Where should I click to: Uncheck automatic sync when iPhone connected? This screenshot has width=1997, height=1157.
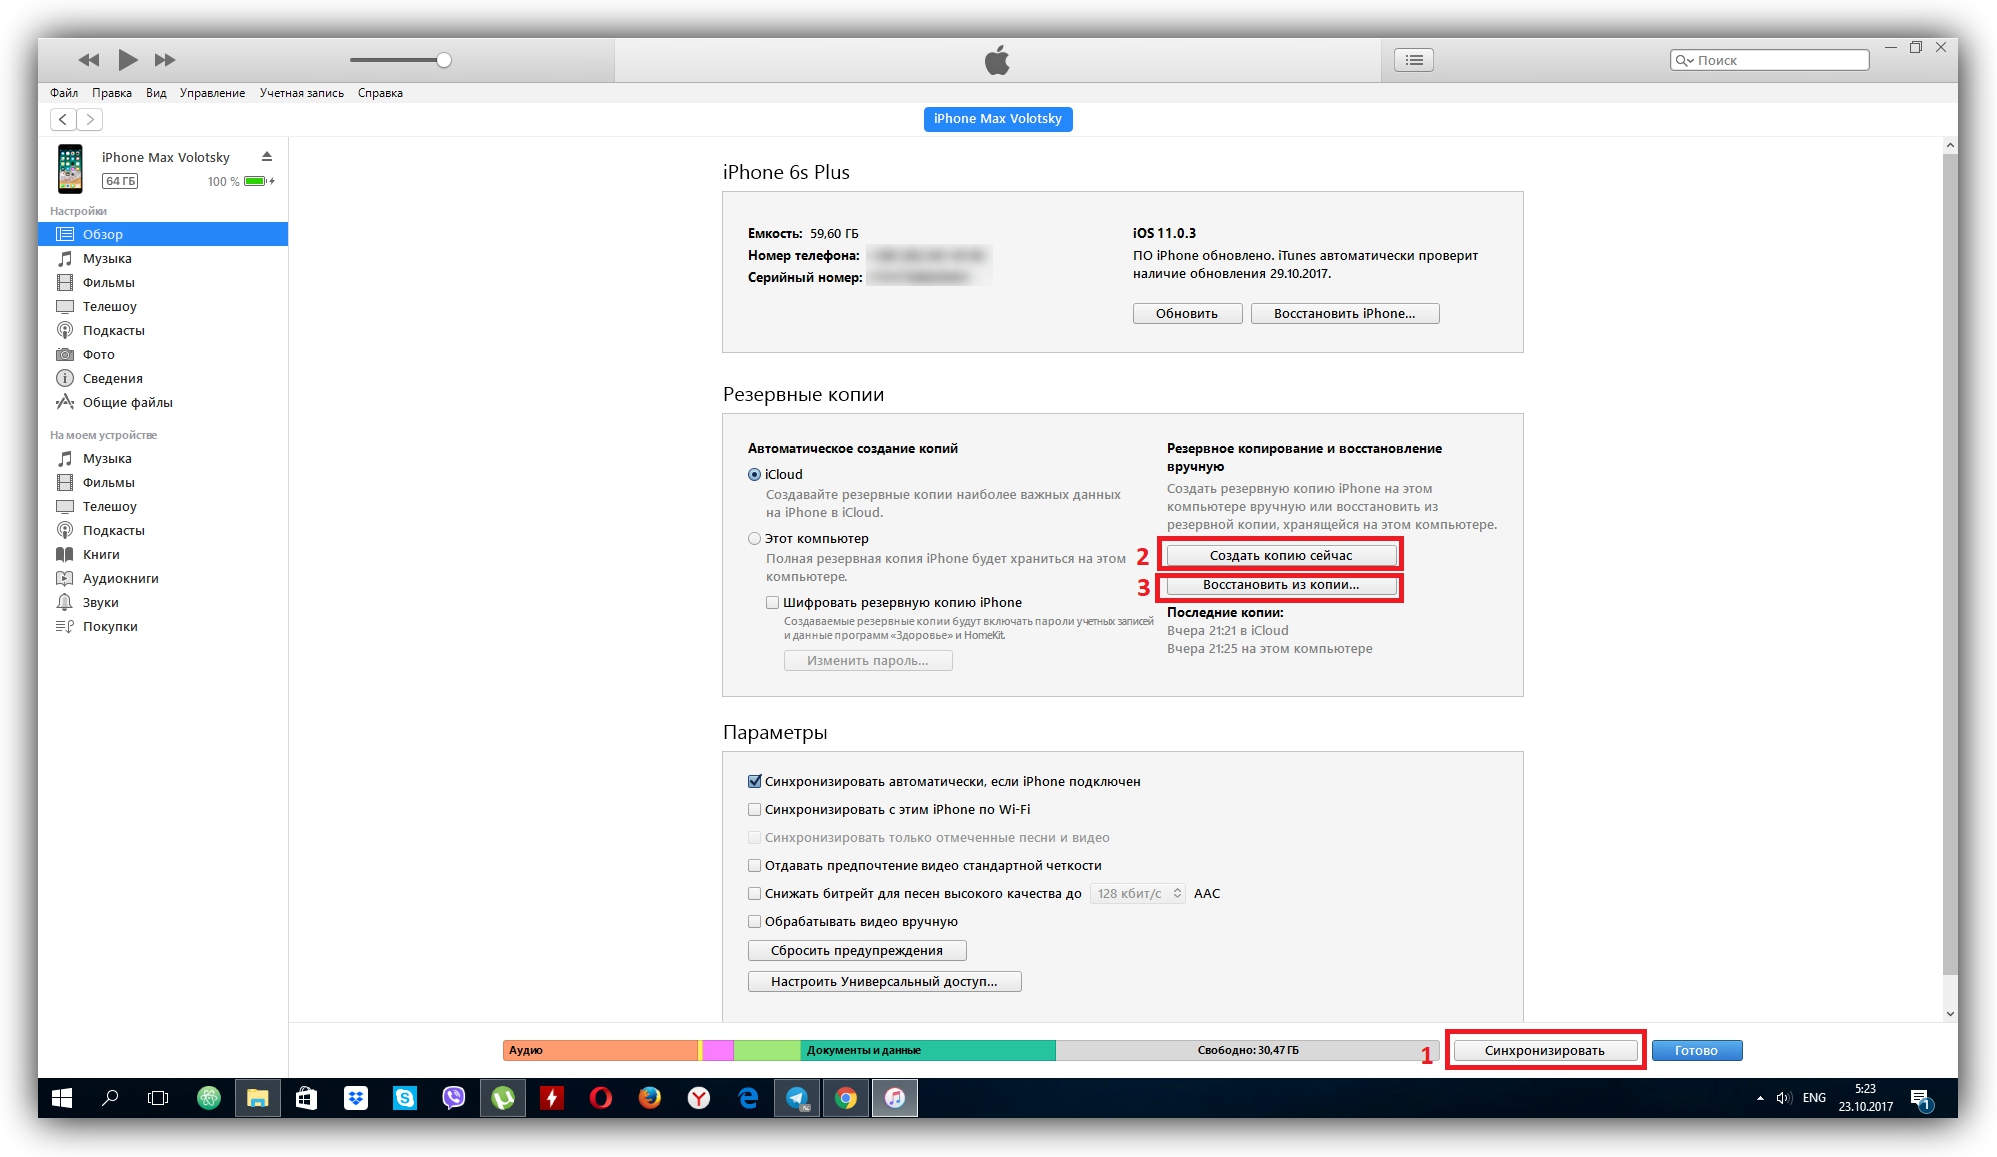pos(755,781)
